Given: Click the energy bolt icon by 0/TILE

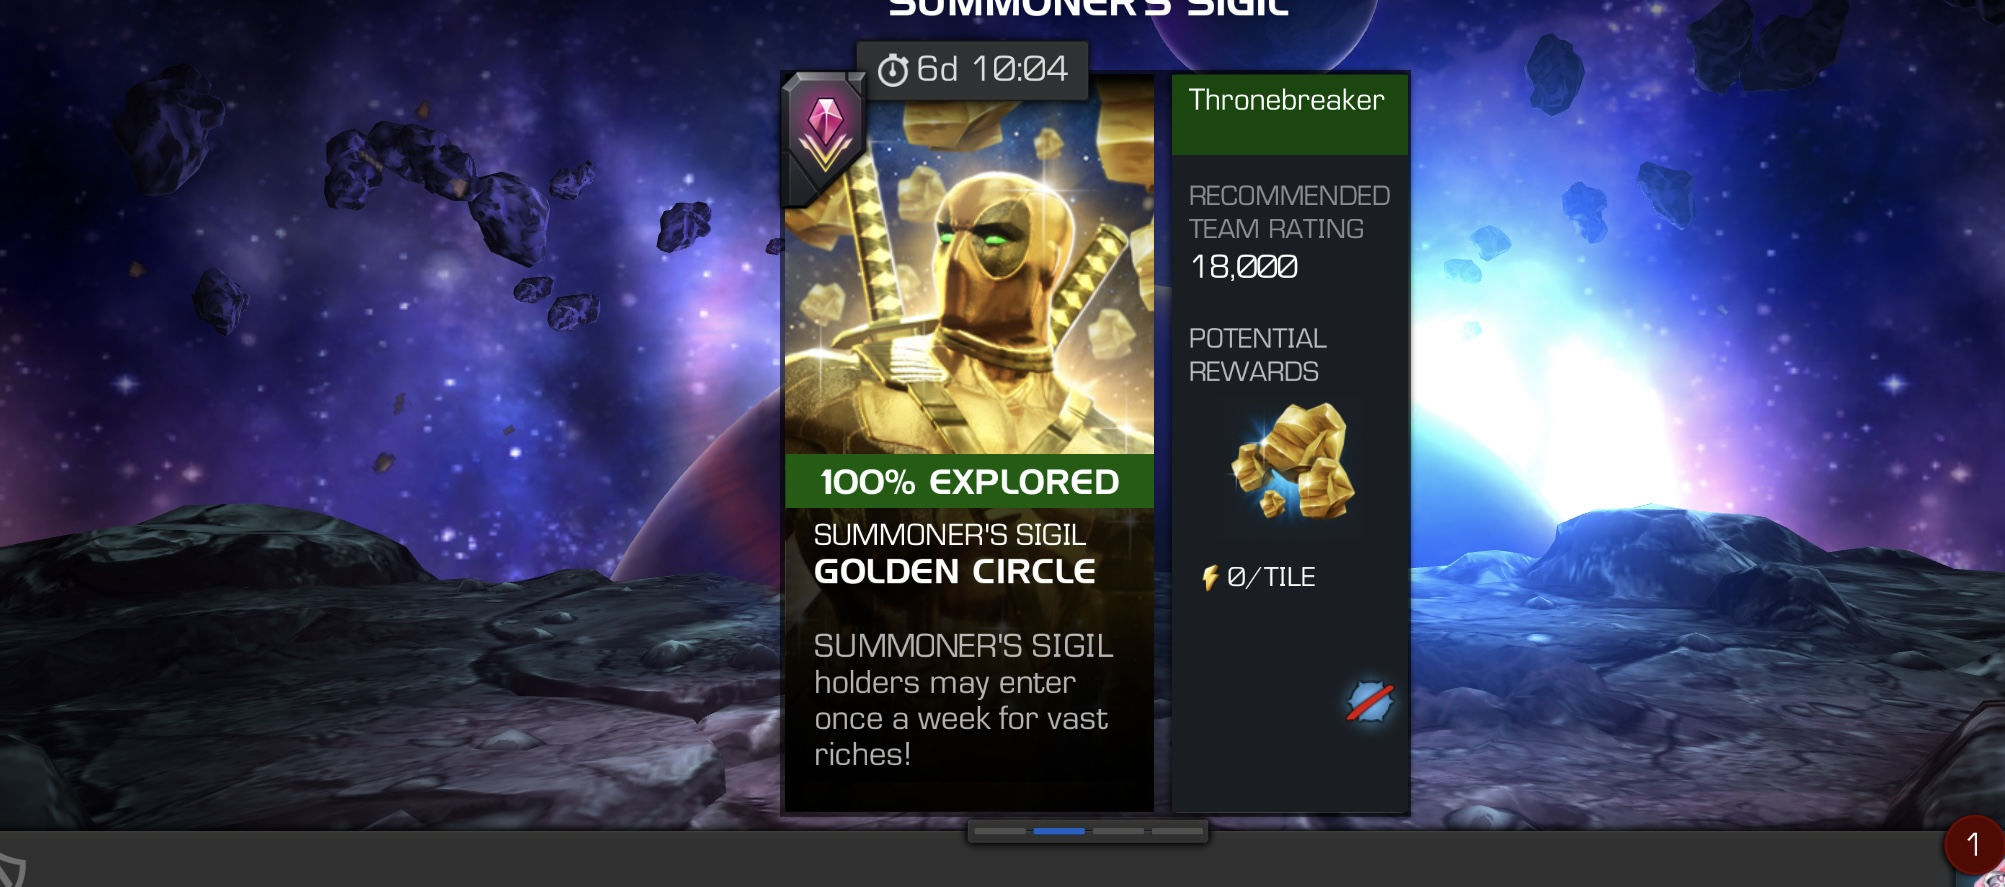Looking at the screenshot, I should [1210, 578].
